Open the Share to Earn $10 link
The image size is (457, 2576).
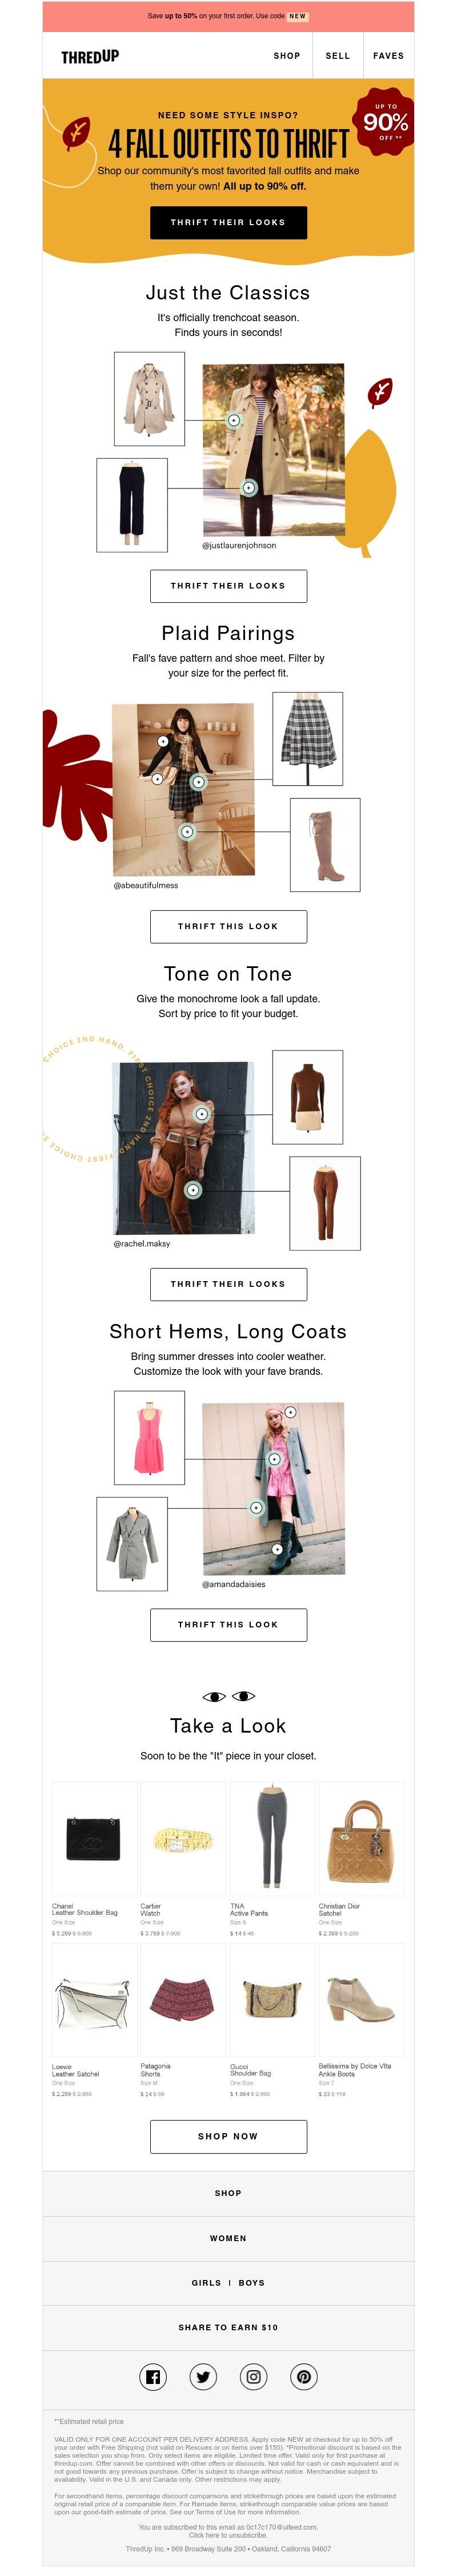point(228,2327)
